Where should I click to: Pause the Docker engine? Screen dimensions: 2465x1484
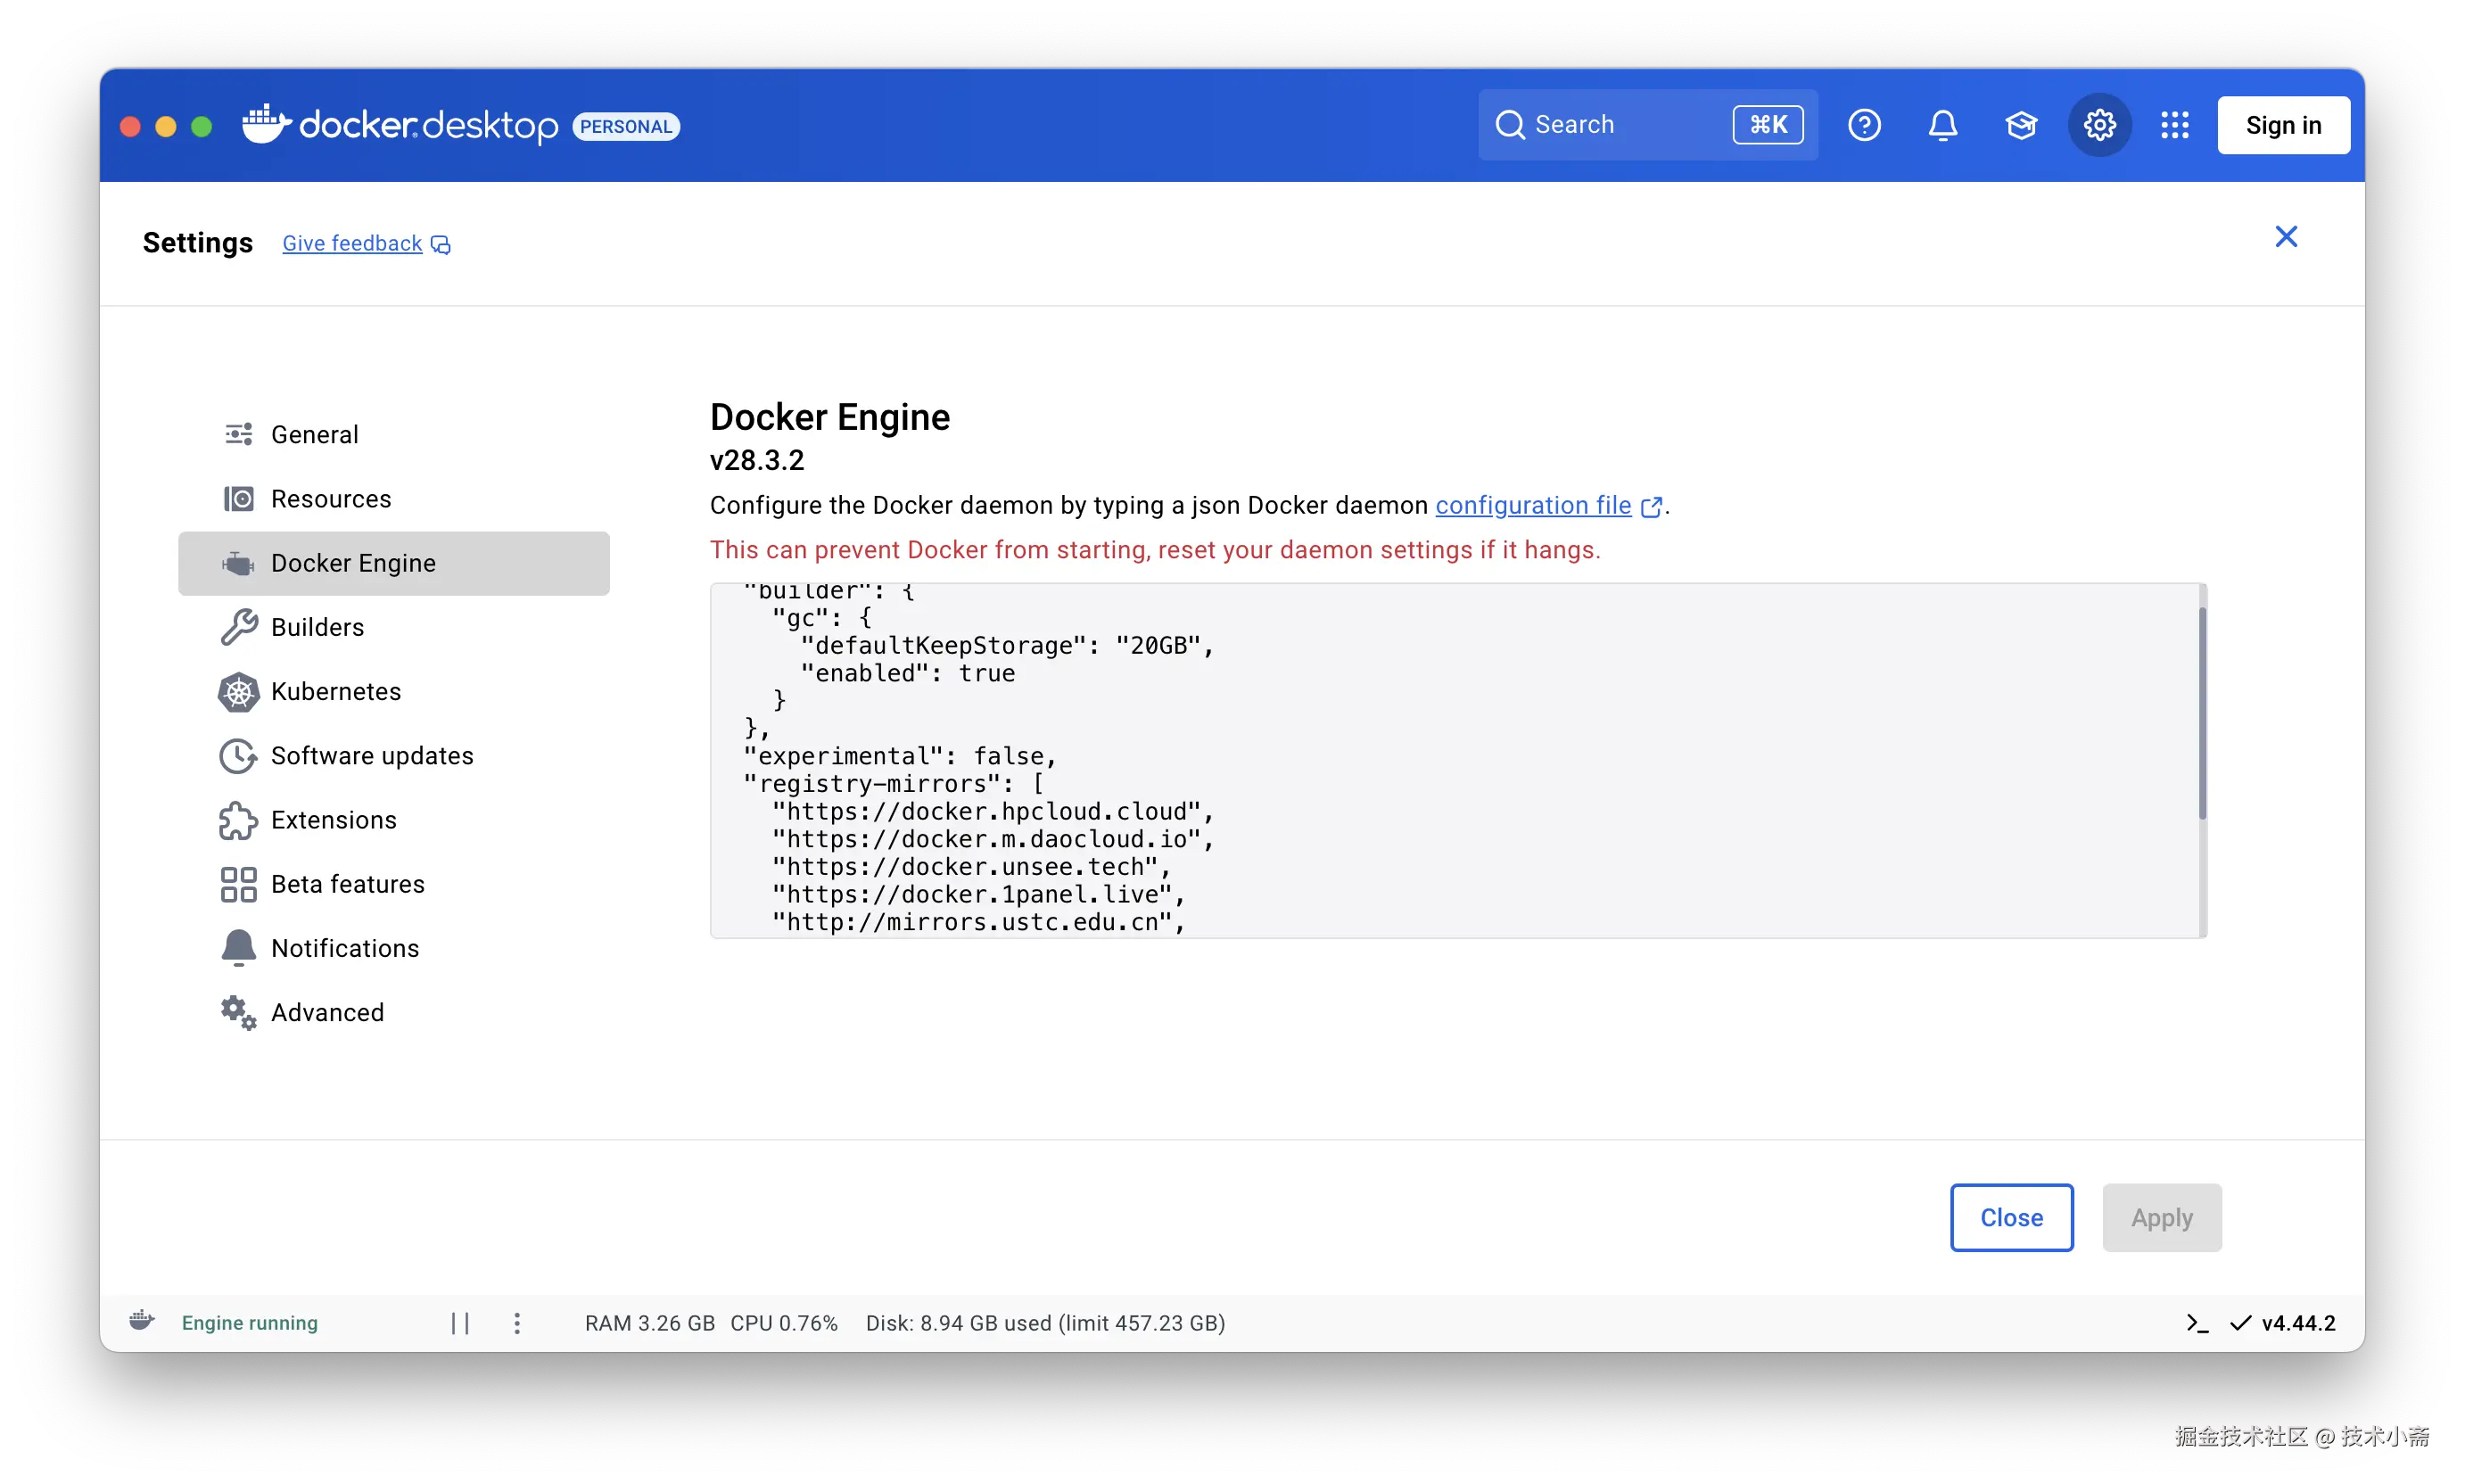point(460,1323)
